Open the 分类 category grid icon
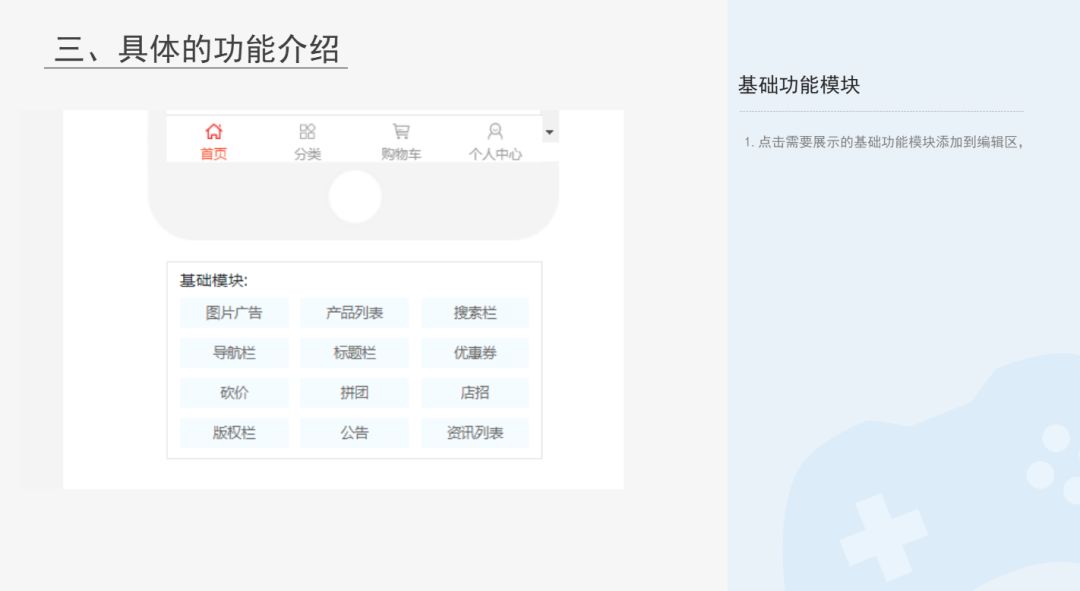This screenshot has height=591, width=1080. (x=307, y=132)
